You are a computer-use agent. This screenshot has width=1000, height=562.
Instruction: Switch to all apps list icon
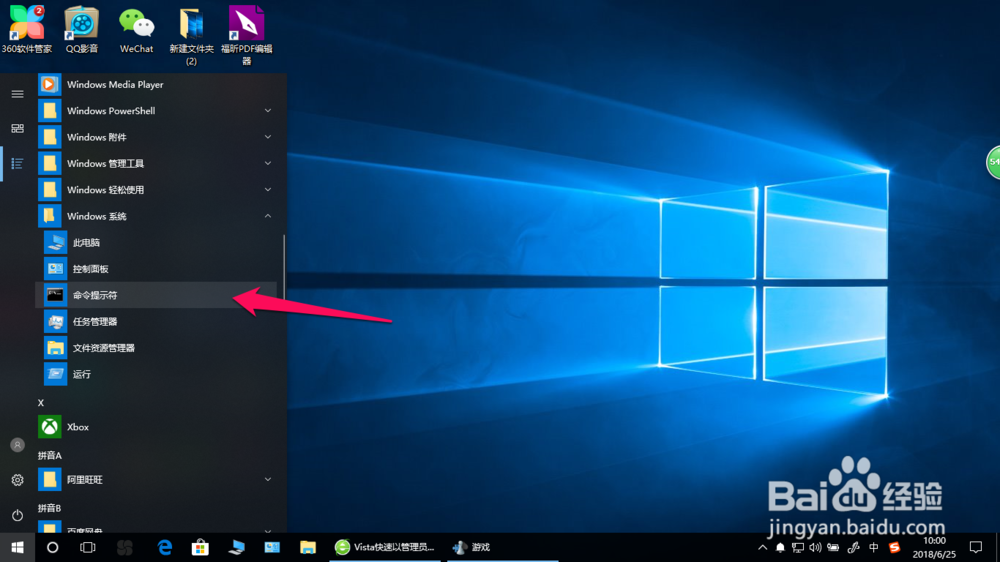pos(17,164)
